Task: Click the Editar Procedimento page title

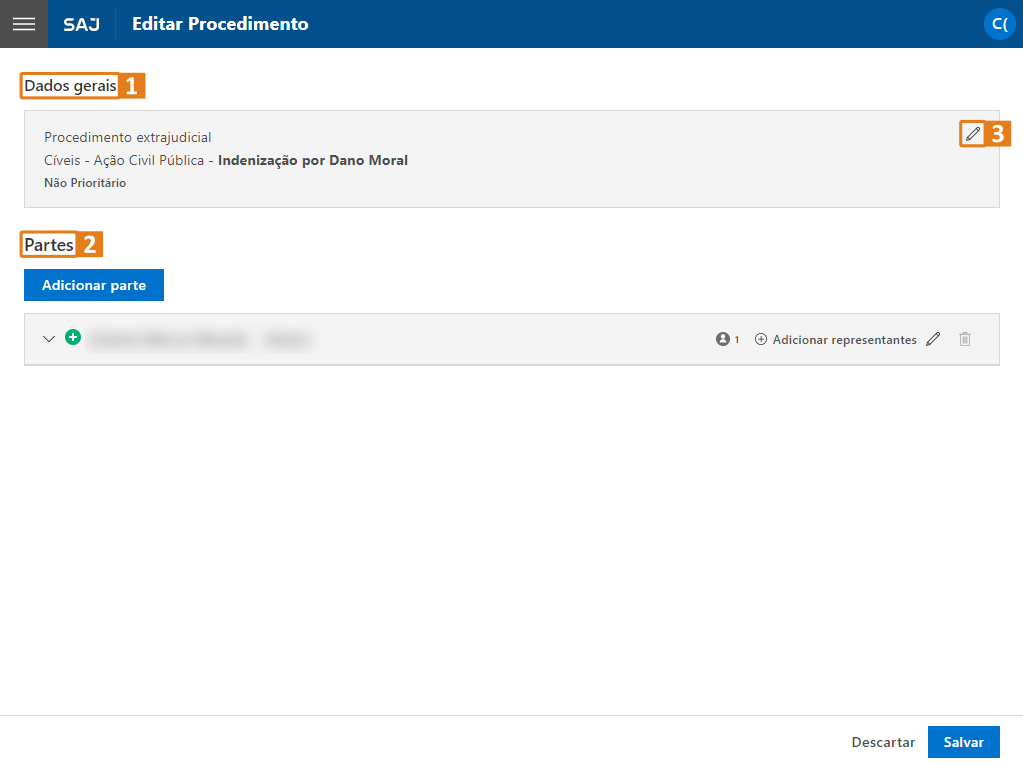Action: (220, 24)
